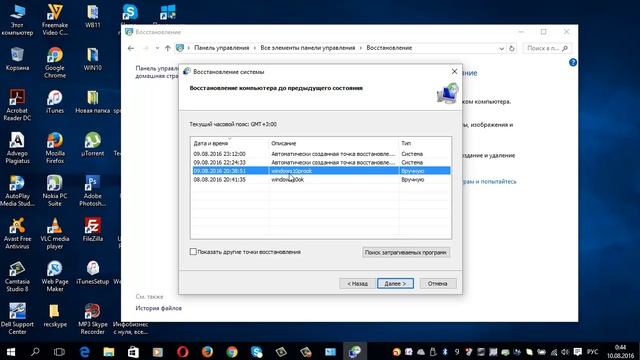Viewport: 640px width, 360px height.
Task: Open Google Chrome desktop shortcut
Action: click(x=55, y=62)
